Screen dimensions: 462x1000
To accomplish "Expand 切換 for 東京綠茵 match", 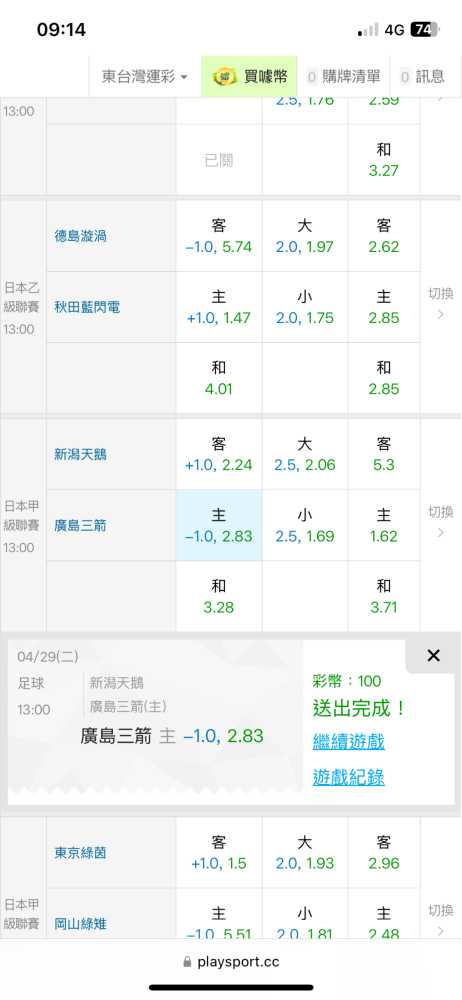I will 440,918.
